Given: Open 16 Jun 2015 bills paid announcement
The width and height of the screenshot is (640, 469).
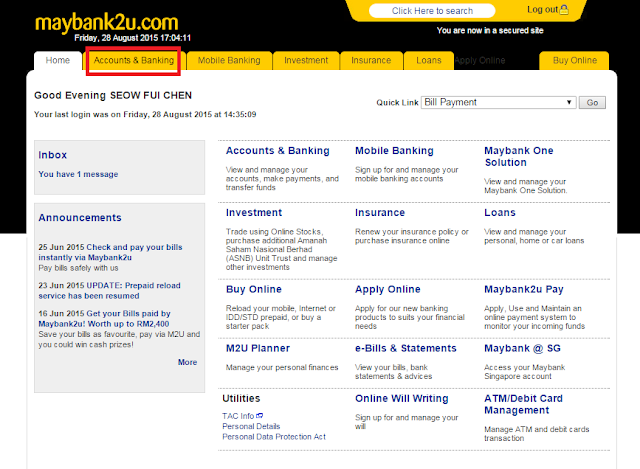Looking at the screenshot, I should point(104,319).
